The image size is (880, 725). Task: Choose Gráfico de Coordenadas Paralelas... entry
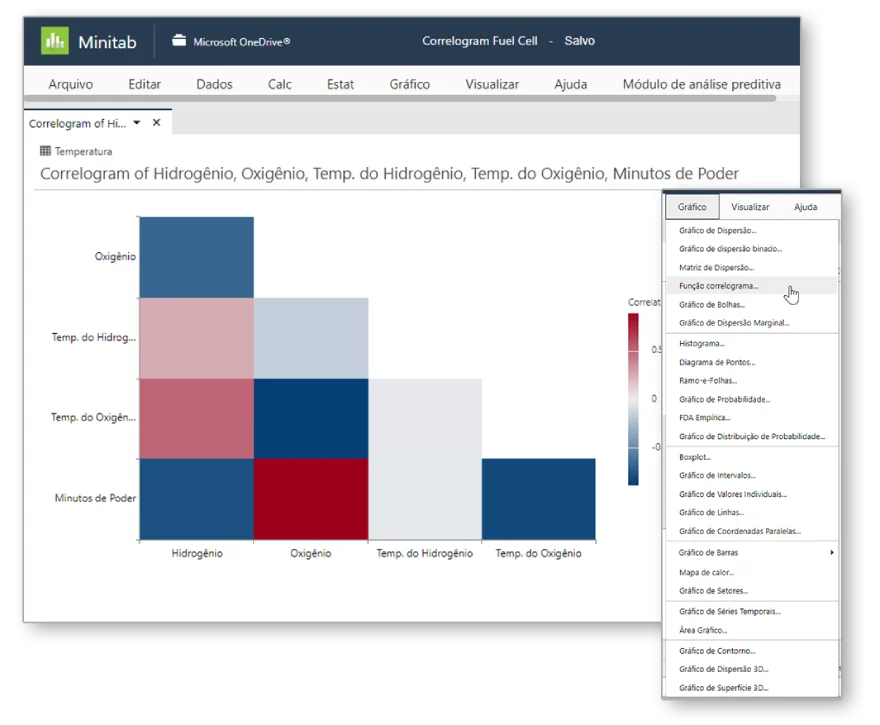[751, 531]
